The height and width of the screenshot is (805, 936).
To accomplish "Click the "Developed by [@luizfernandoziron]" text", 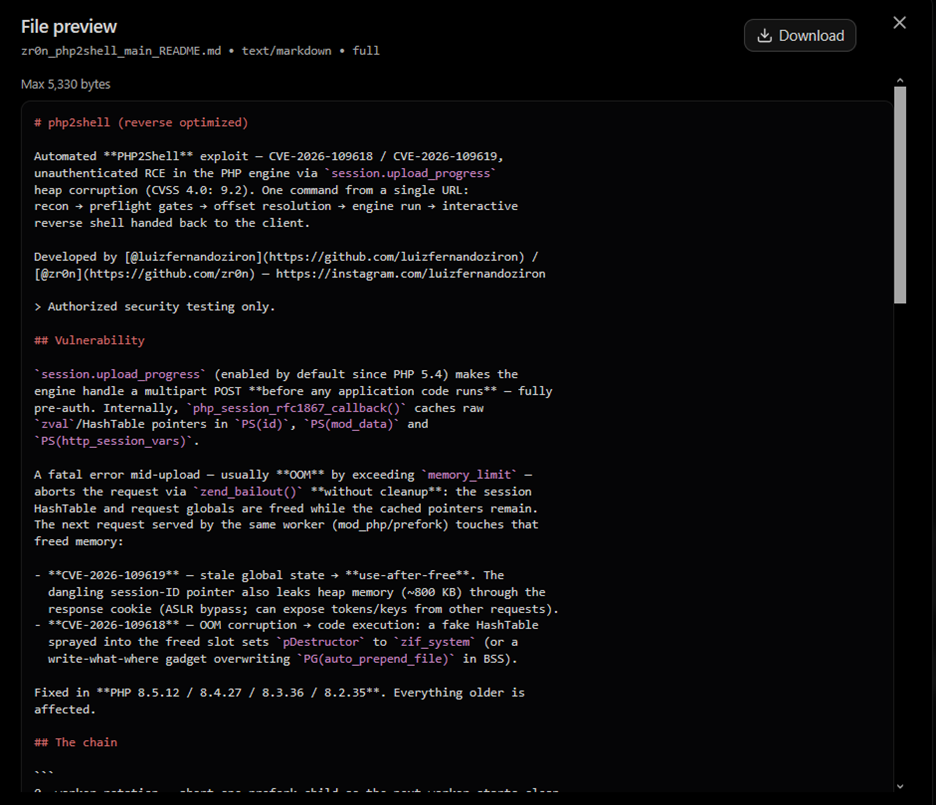I will tap(149, 257).
